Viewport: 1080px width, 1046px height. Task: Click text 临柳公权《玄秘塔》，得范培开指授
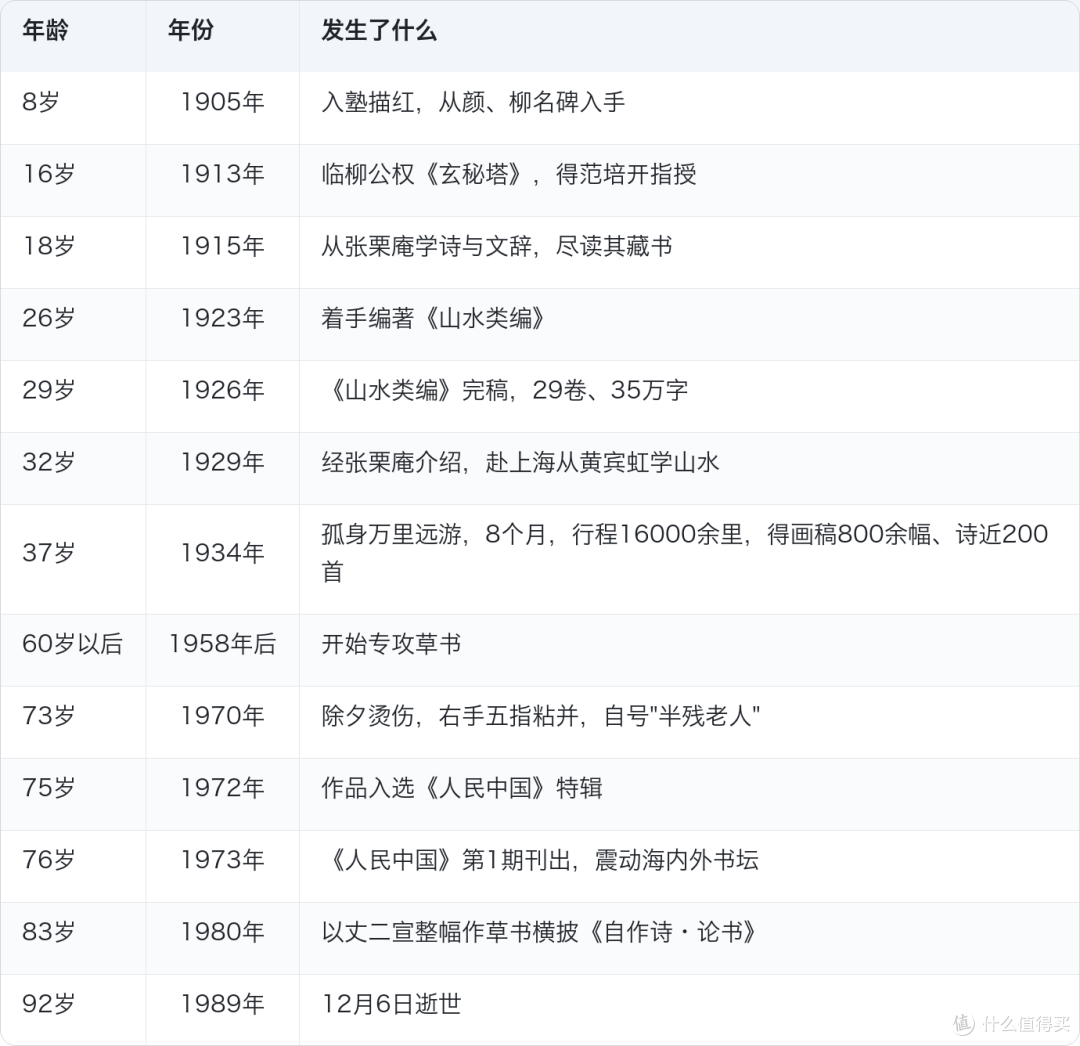pyautogui.click(x=509, y=174)
